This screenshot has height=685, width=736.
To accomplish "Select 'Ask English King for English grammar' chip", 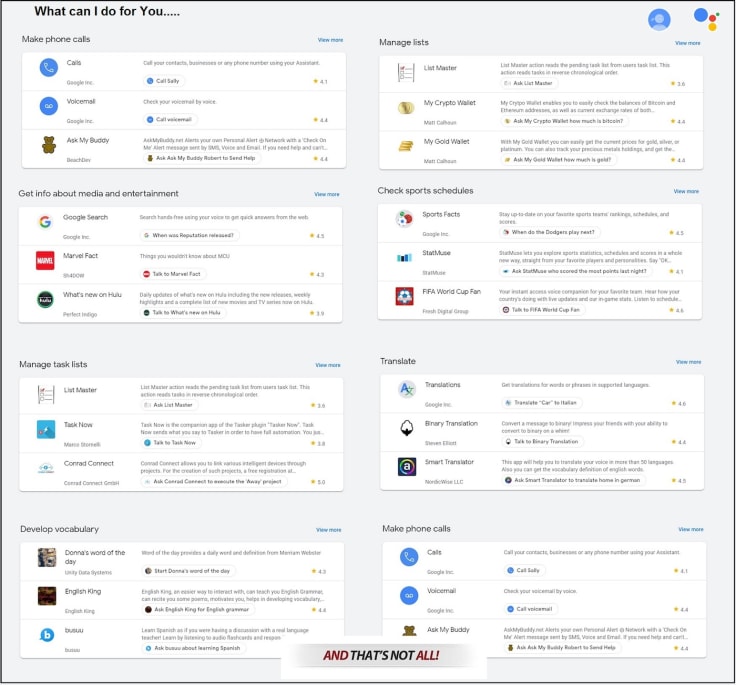I will click(198, 609).
